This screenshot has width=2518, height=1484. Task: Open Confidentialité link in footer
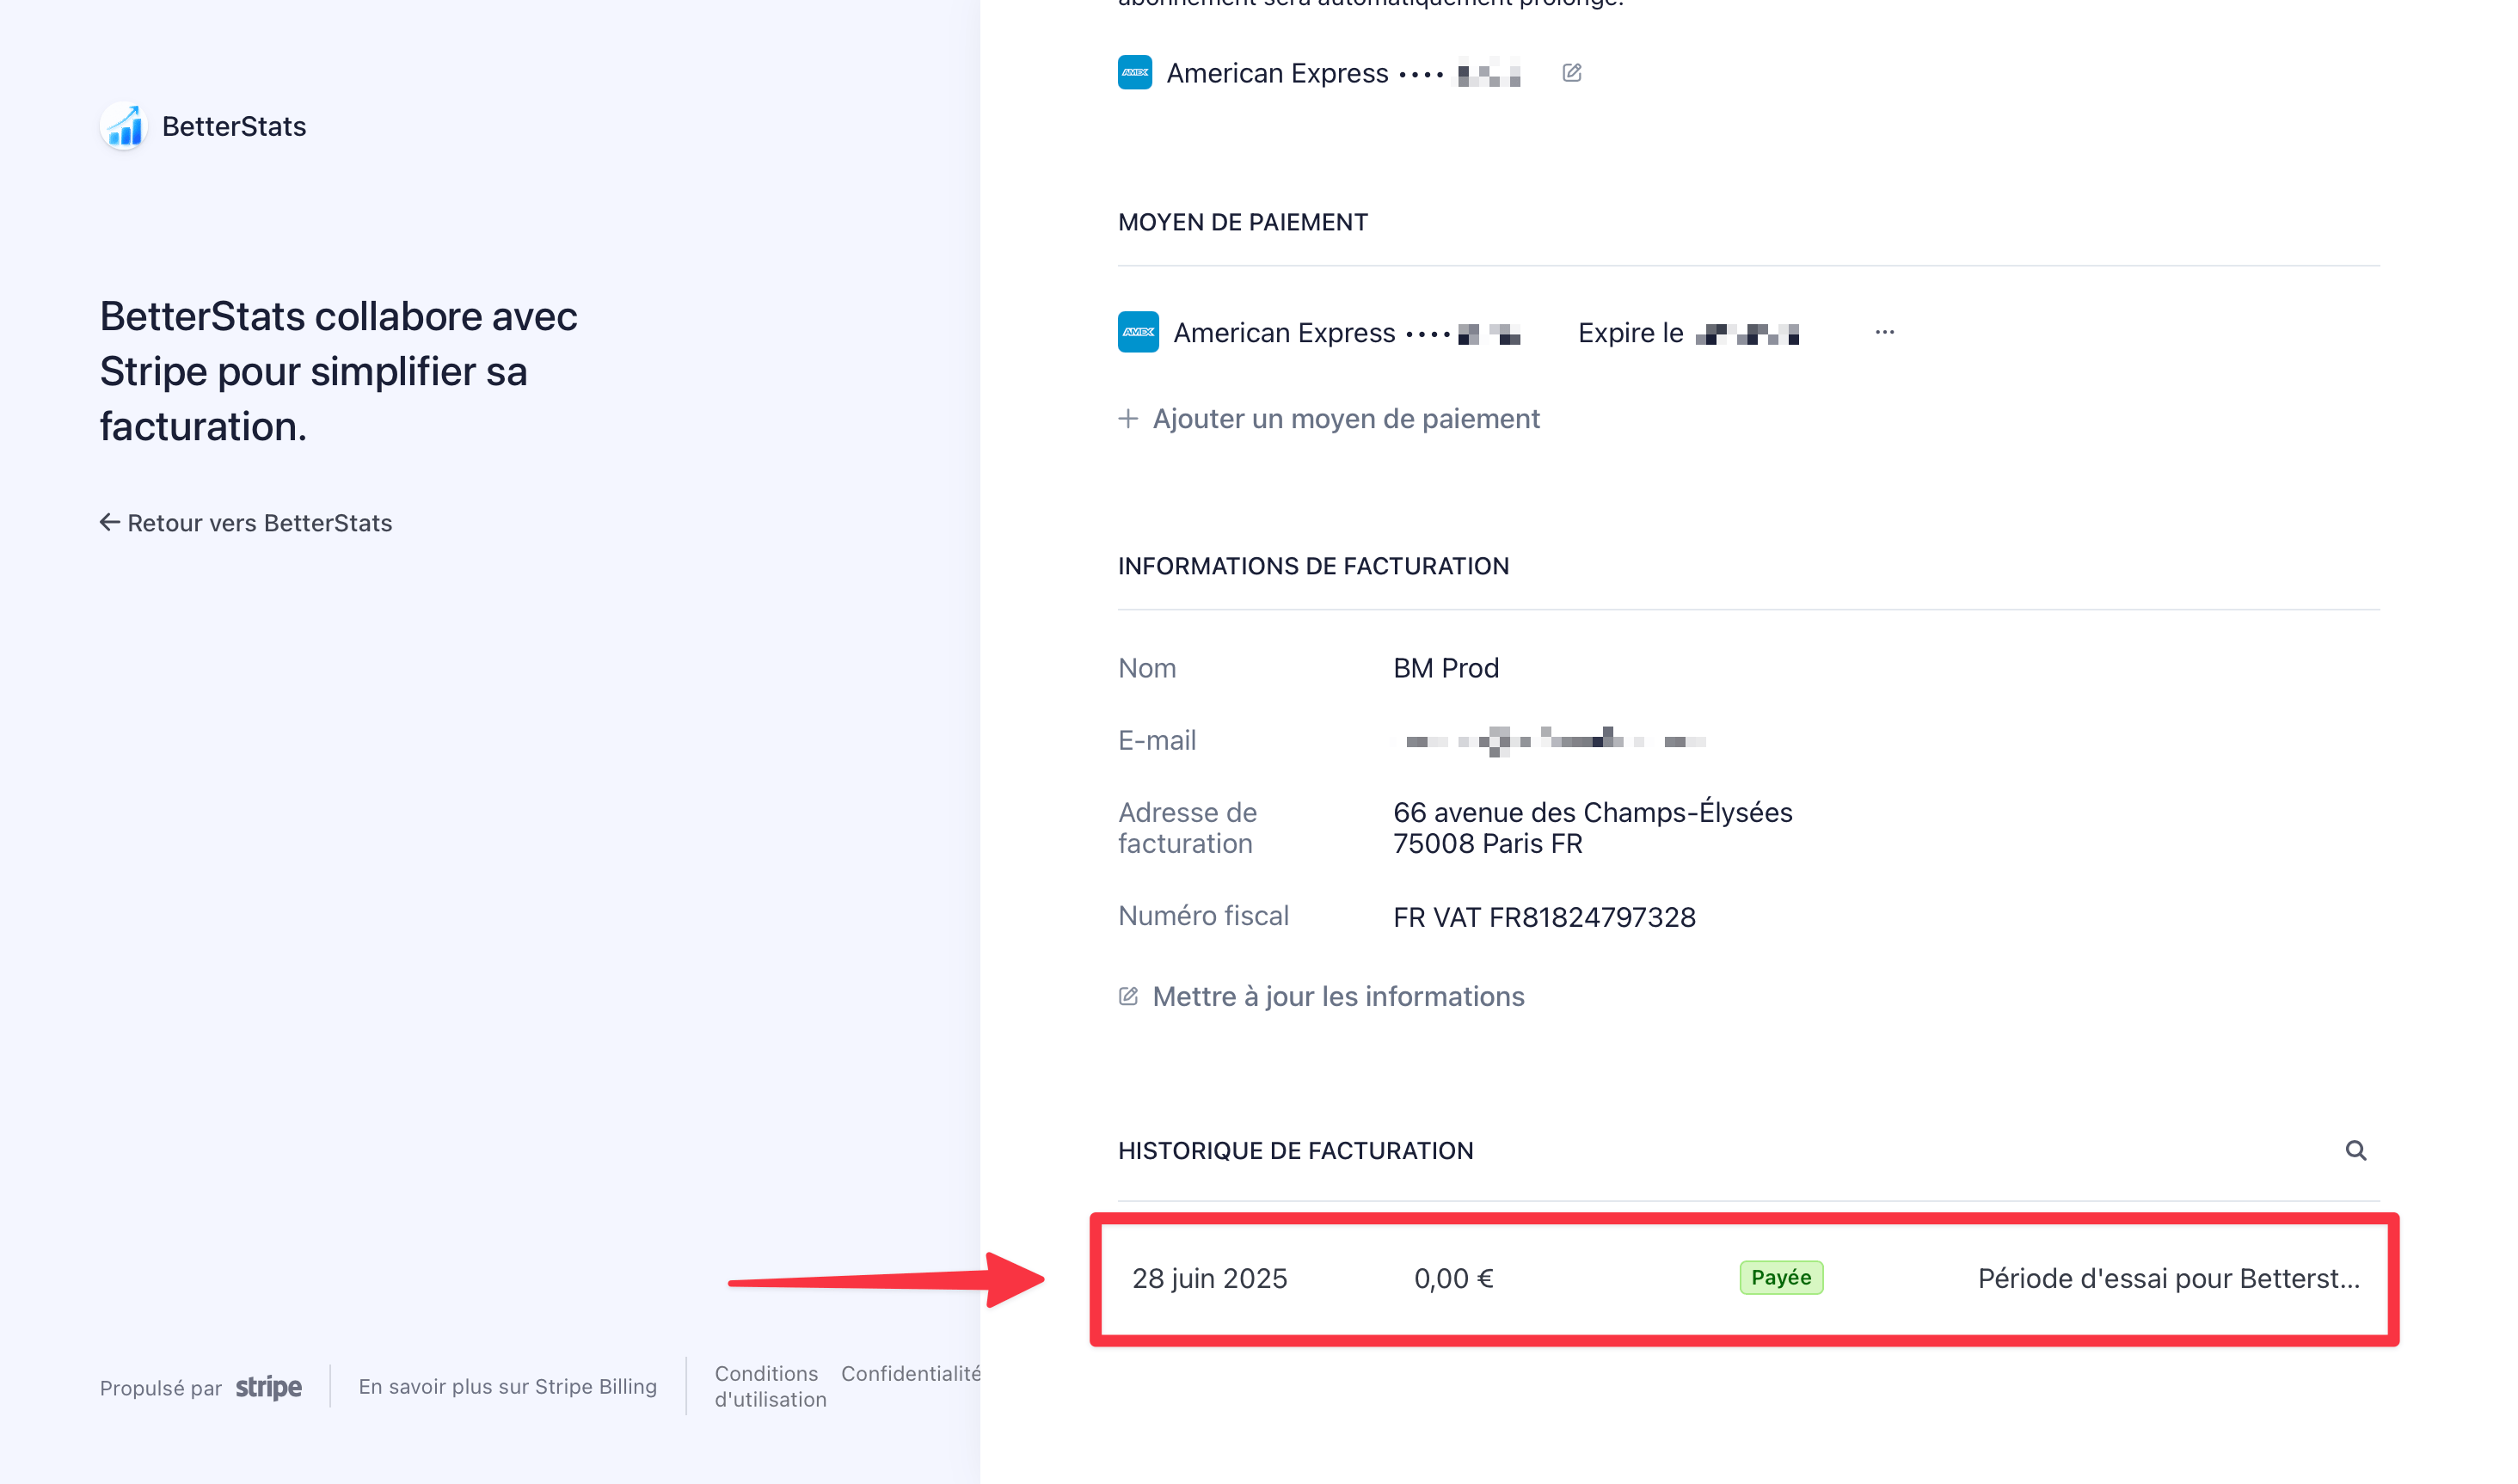click(x=910, y=1373)
